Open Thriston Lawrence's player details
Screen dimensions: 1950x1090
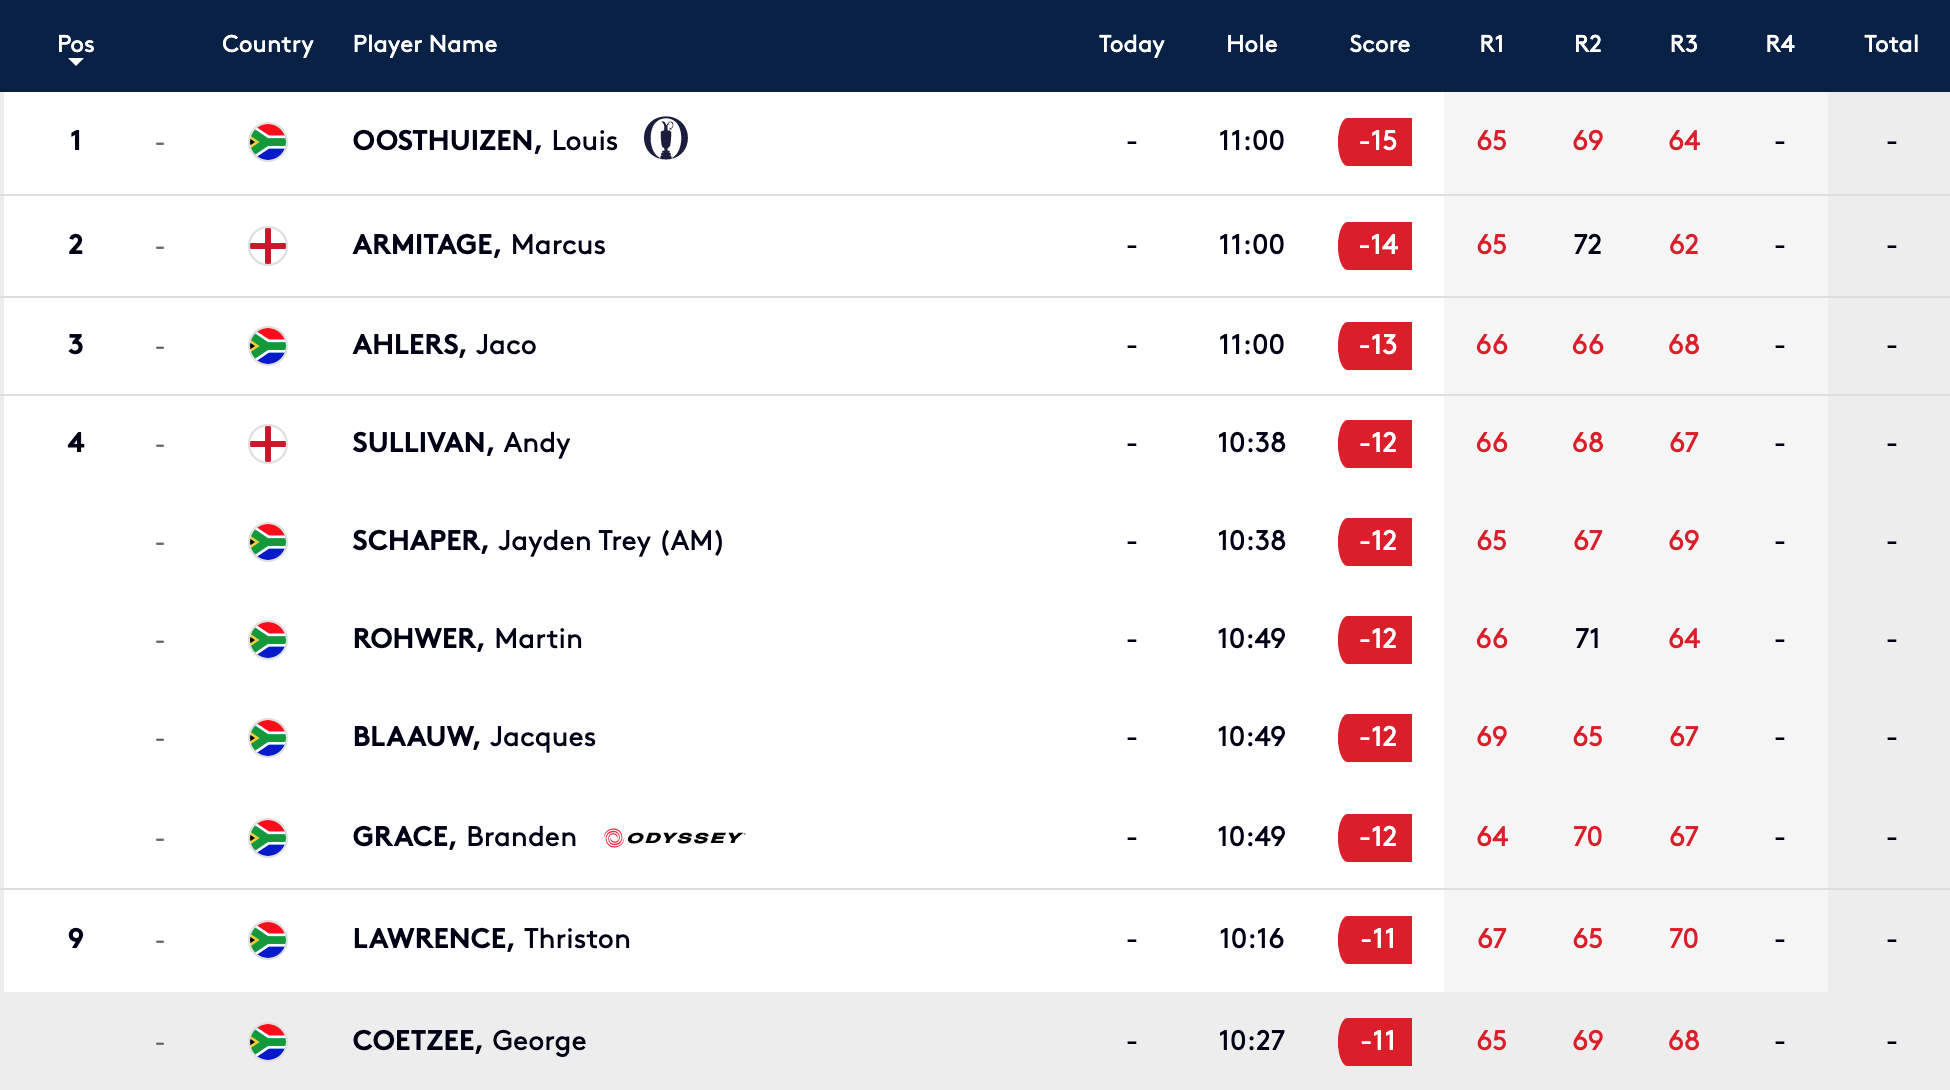tap(491, 939)
